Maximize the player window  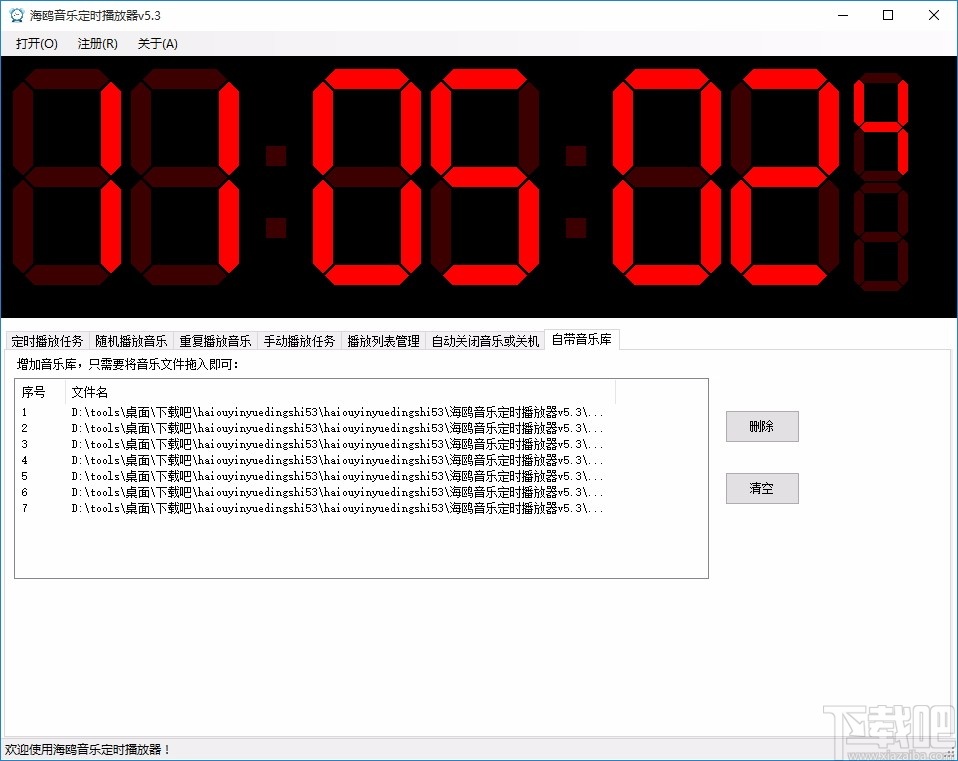pos(887,15)
